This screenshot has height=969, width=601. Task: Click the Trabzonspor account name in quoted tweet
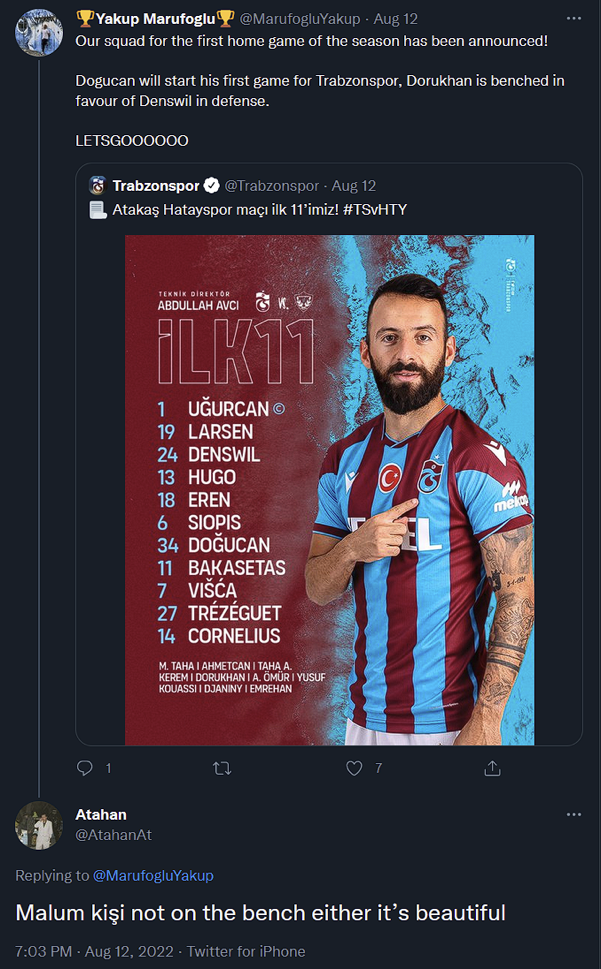coord(155,186)
